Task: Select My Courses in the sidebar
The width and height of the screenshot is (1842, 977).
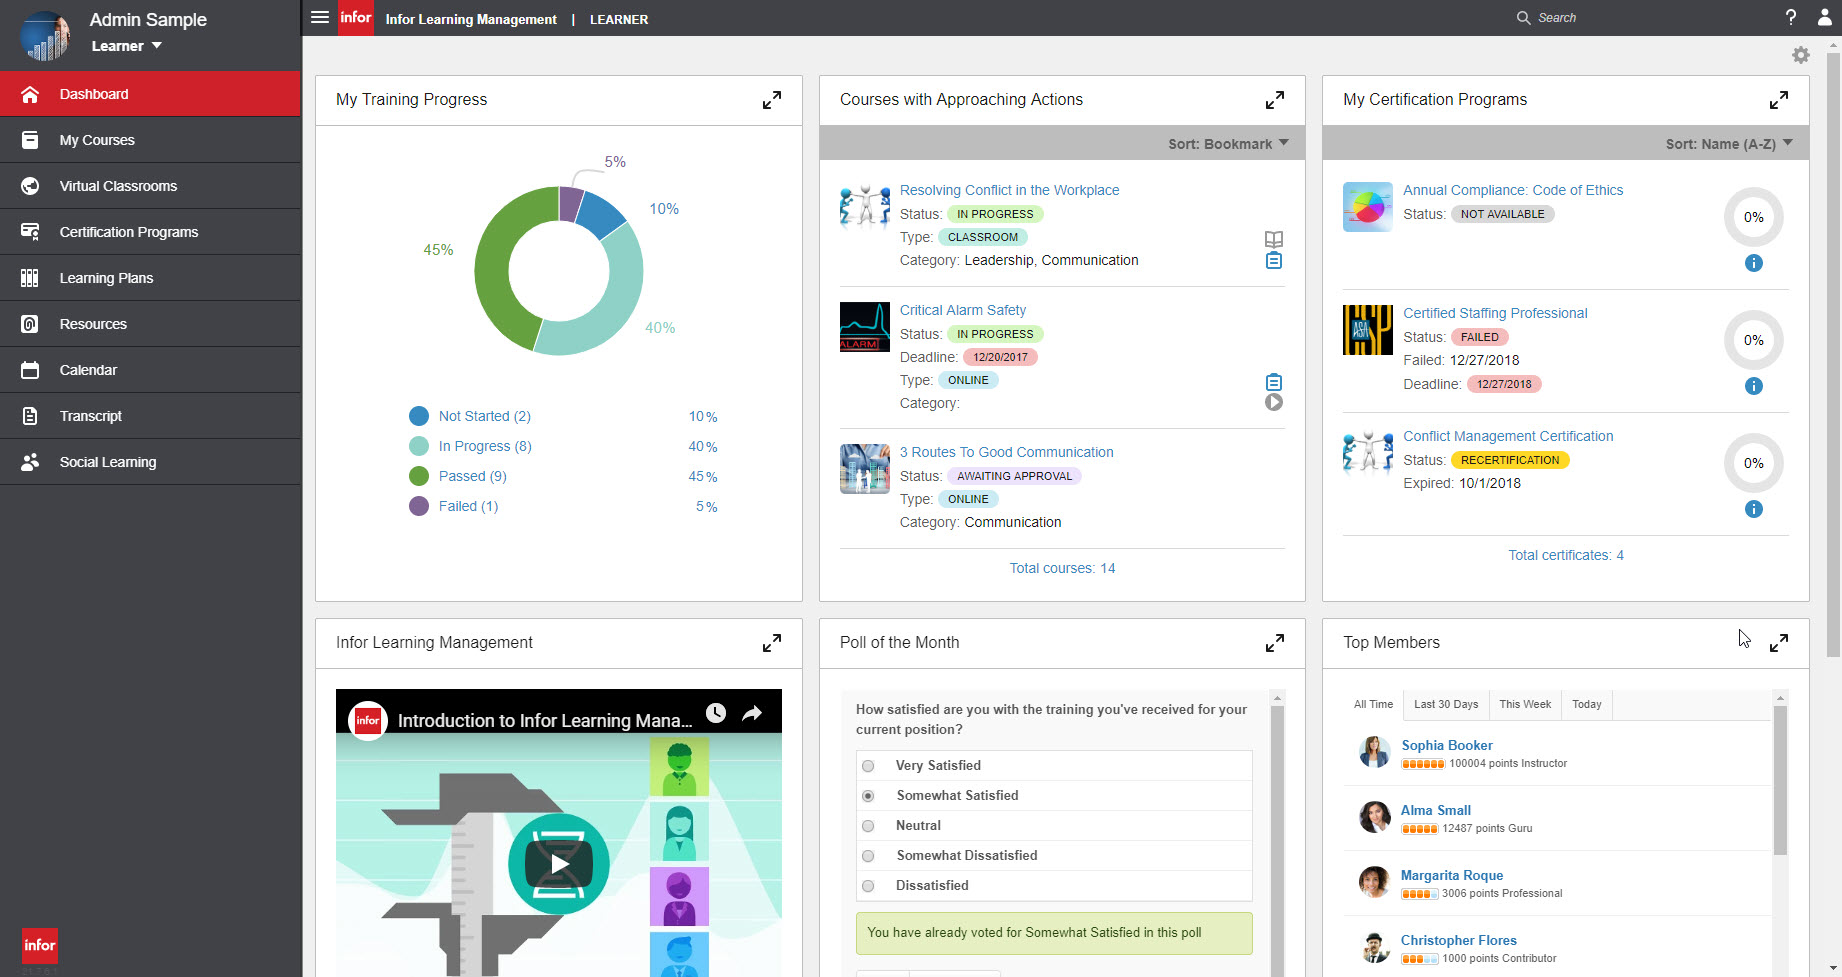Action: 97,139
